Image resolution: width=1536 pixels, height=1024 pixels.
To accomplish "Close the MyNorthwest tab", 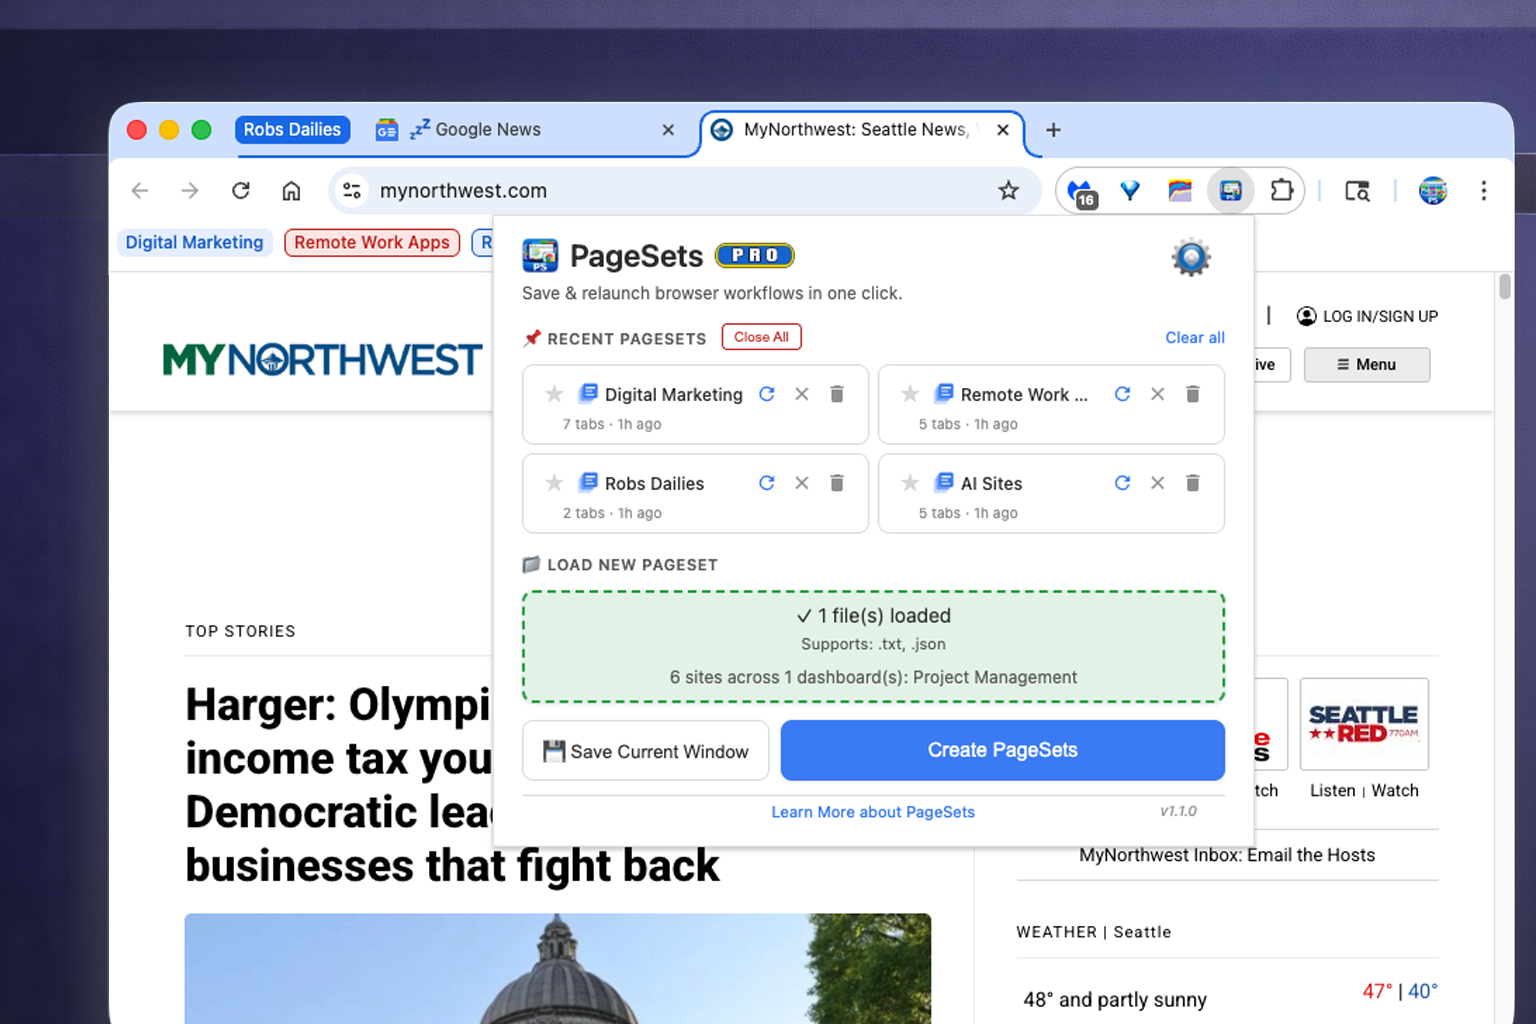I will coord(1003,130).
